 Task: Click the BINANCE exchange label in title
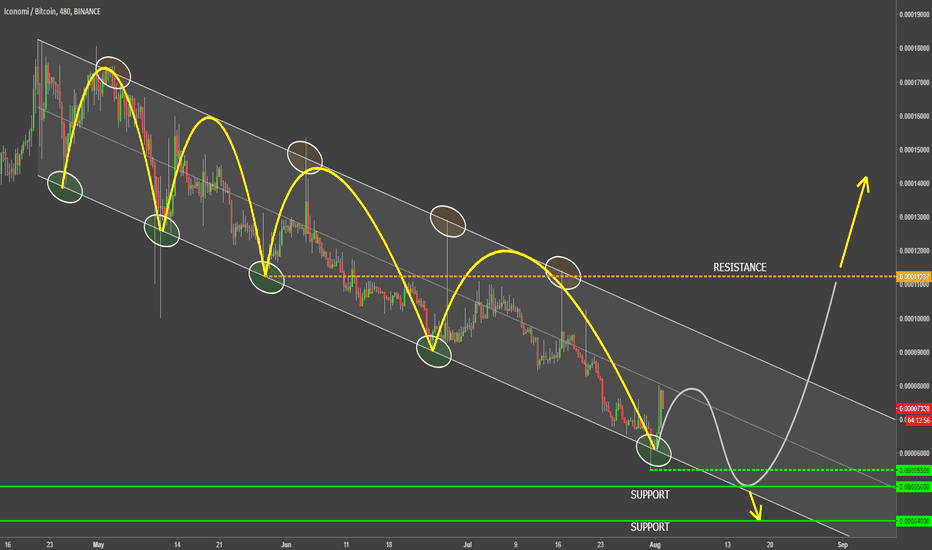click(x=87, y=11)
